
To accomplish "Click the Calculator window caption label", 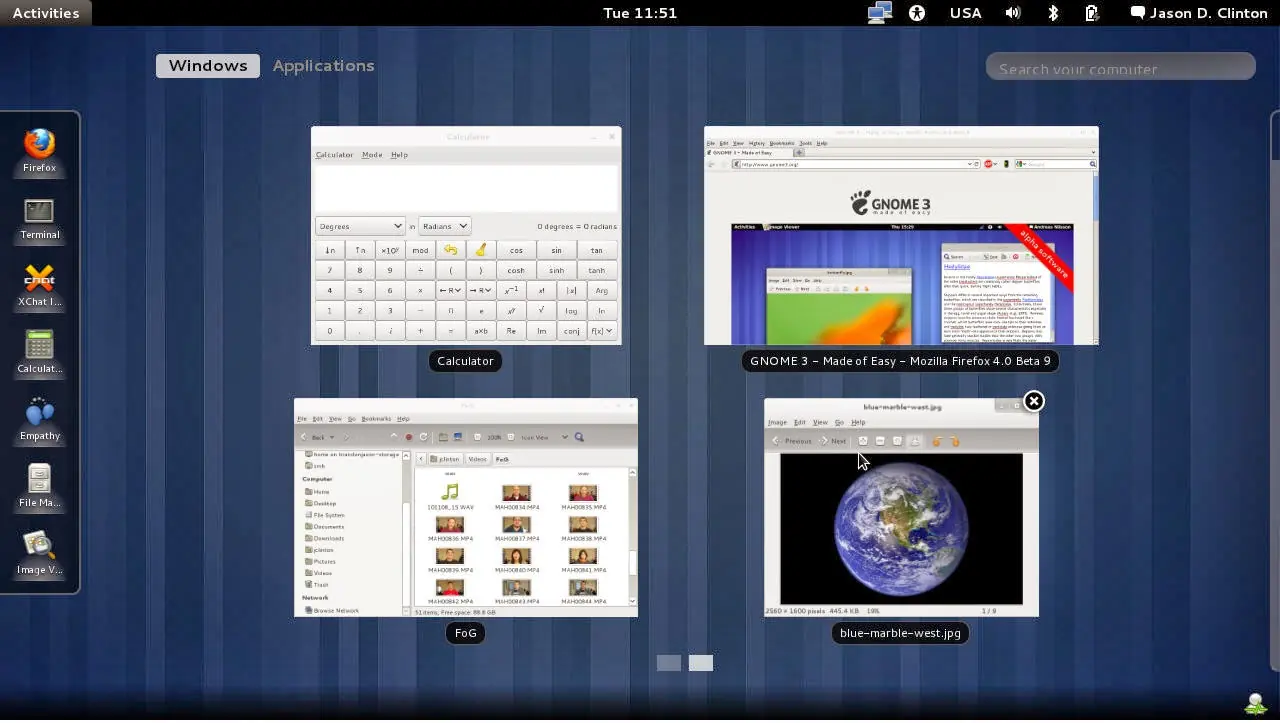I will [465, 361].
